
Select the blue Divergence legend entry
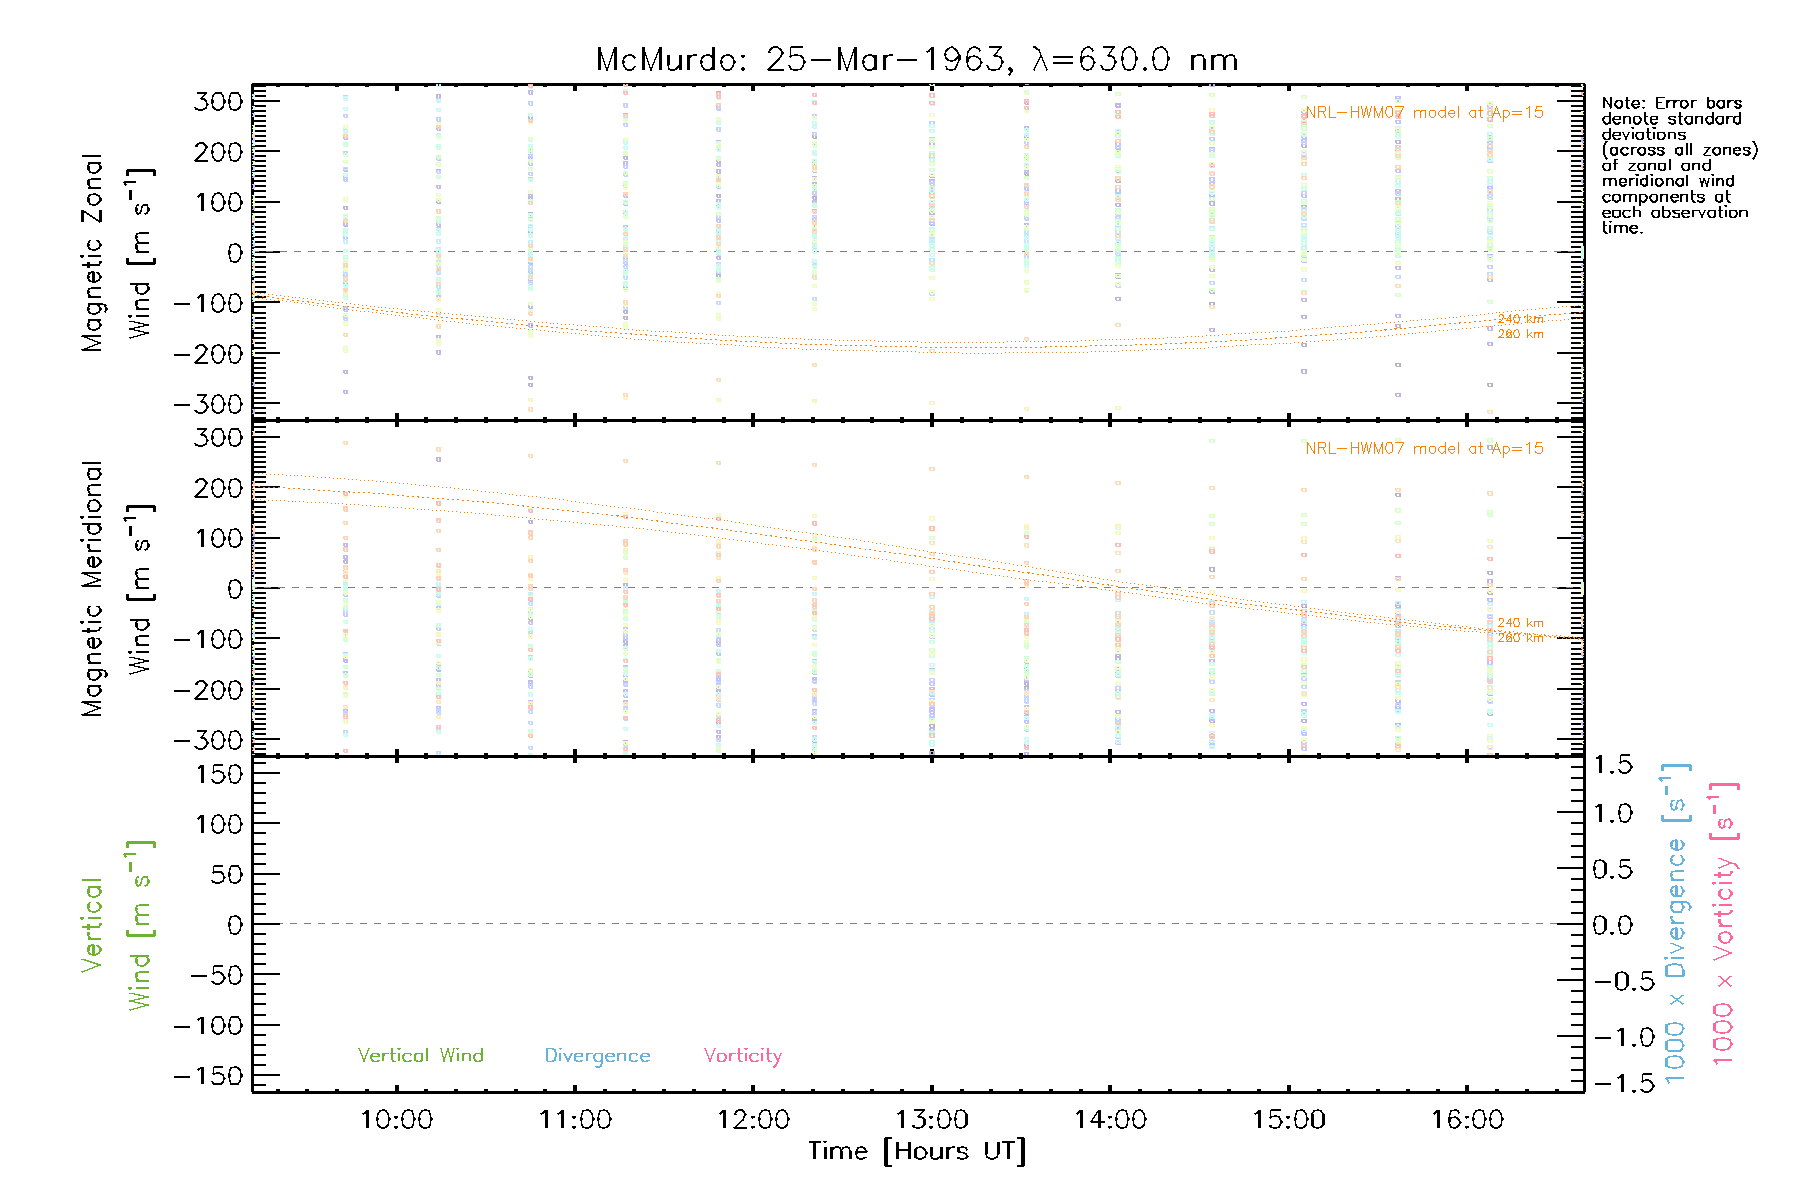pos(597,1056)
